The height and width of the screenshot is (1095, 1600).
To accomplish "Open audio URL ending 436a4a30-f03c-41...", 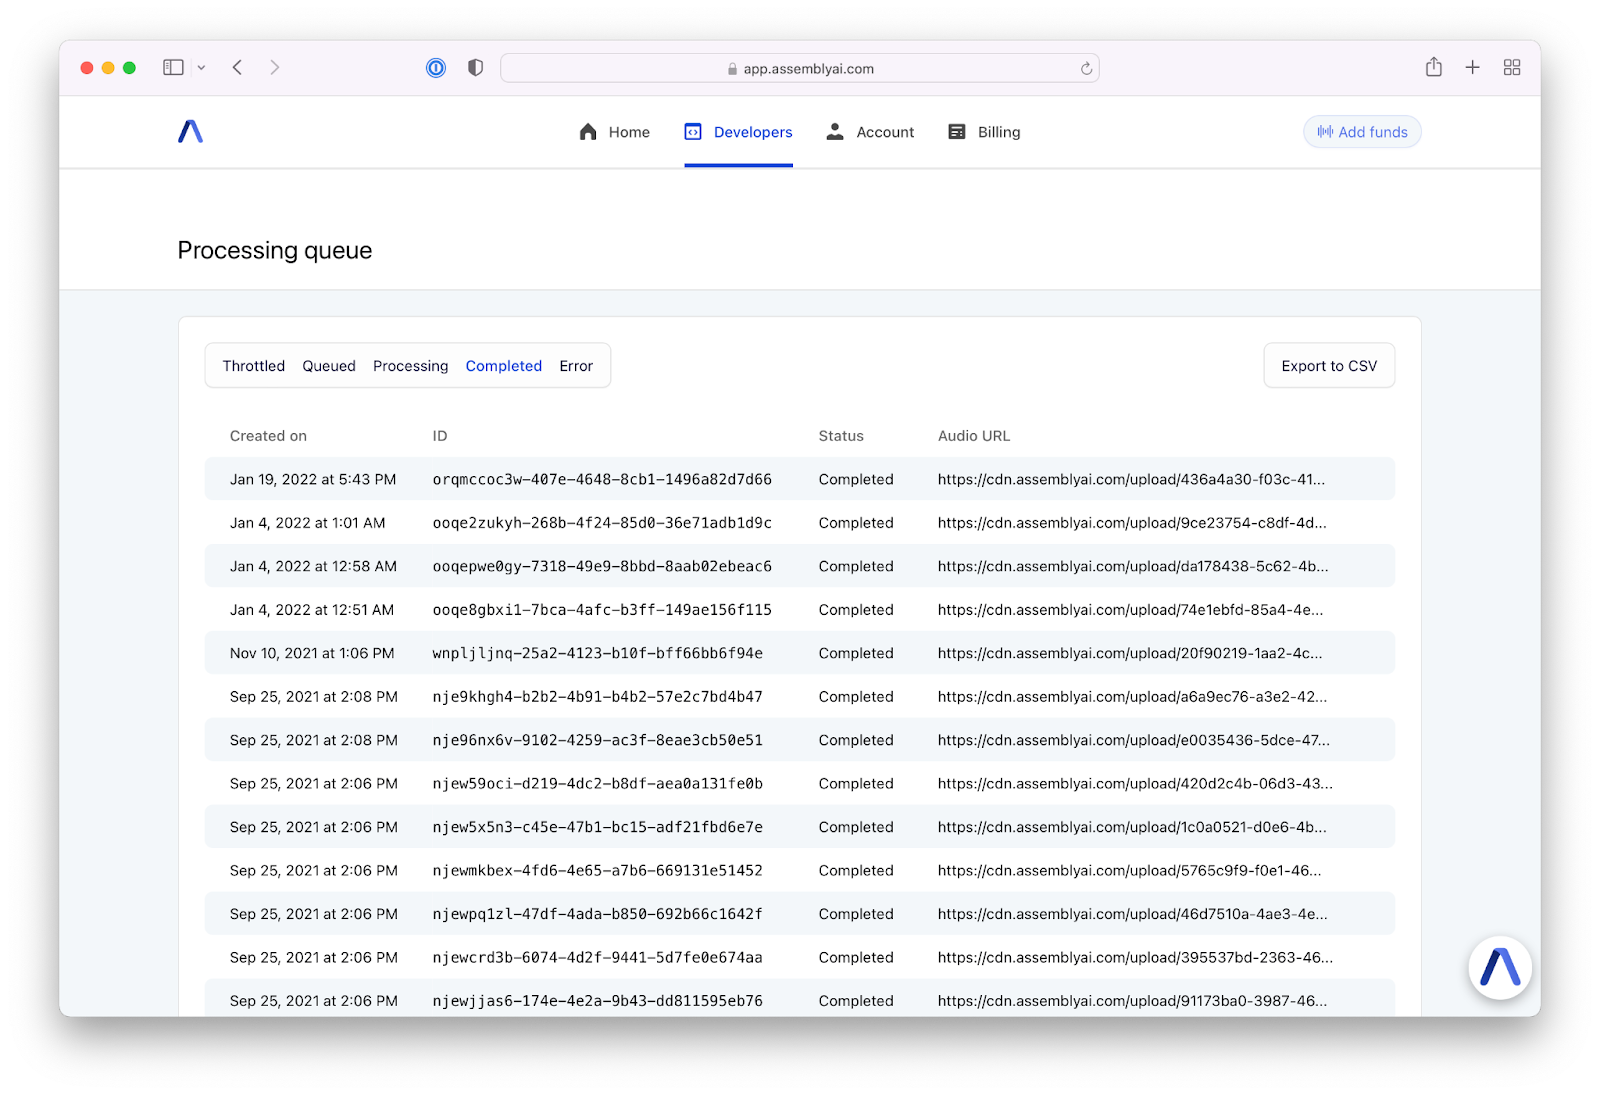I will pyautogui.click(x=1131, y=479).
